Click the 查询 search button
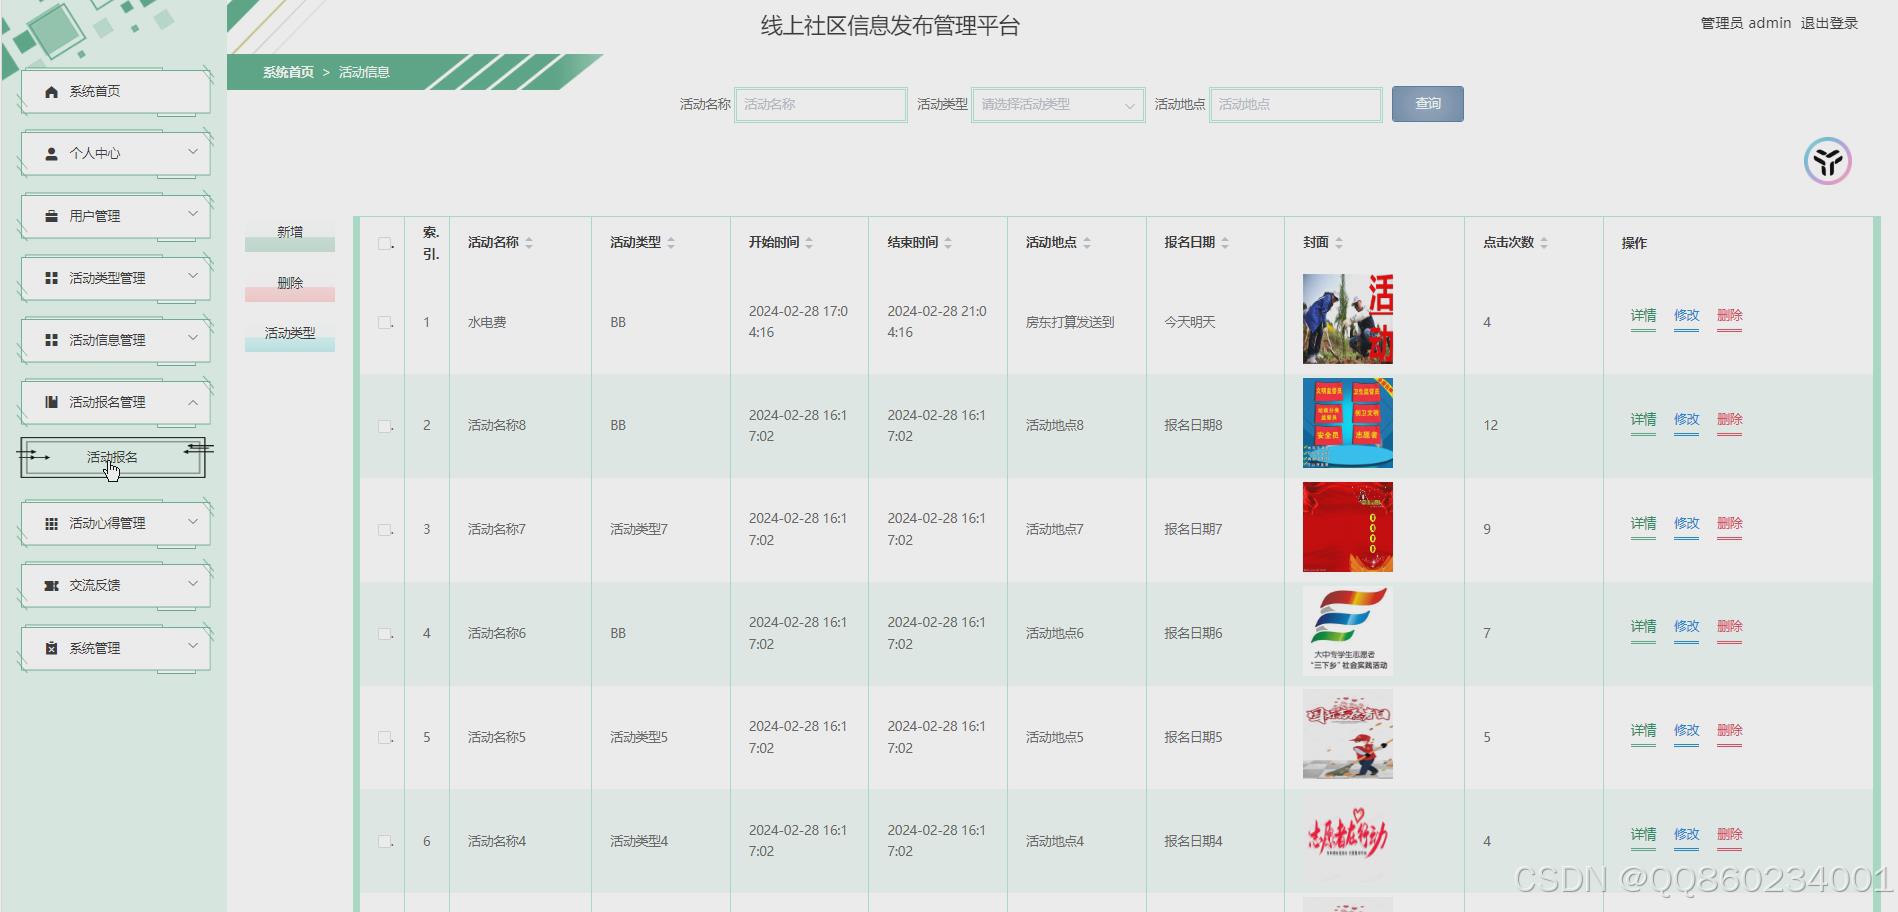This screenshot has height=912, width=1898. pyautogui.click(x=1427, y=104)
